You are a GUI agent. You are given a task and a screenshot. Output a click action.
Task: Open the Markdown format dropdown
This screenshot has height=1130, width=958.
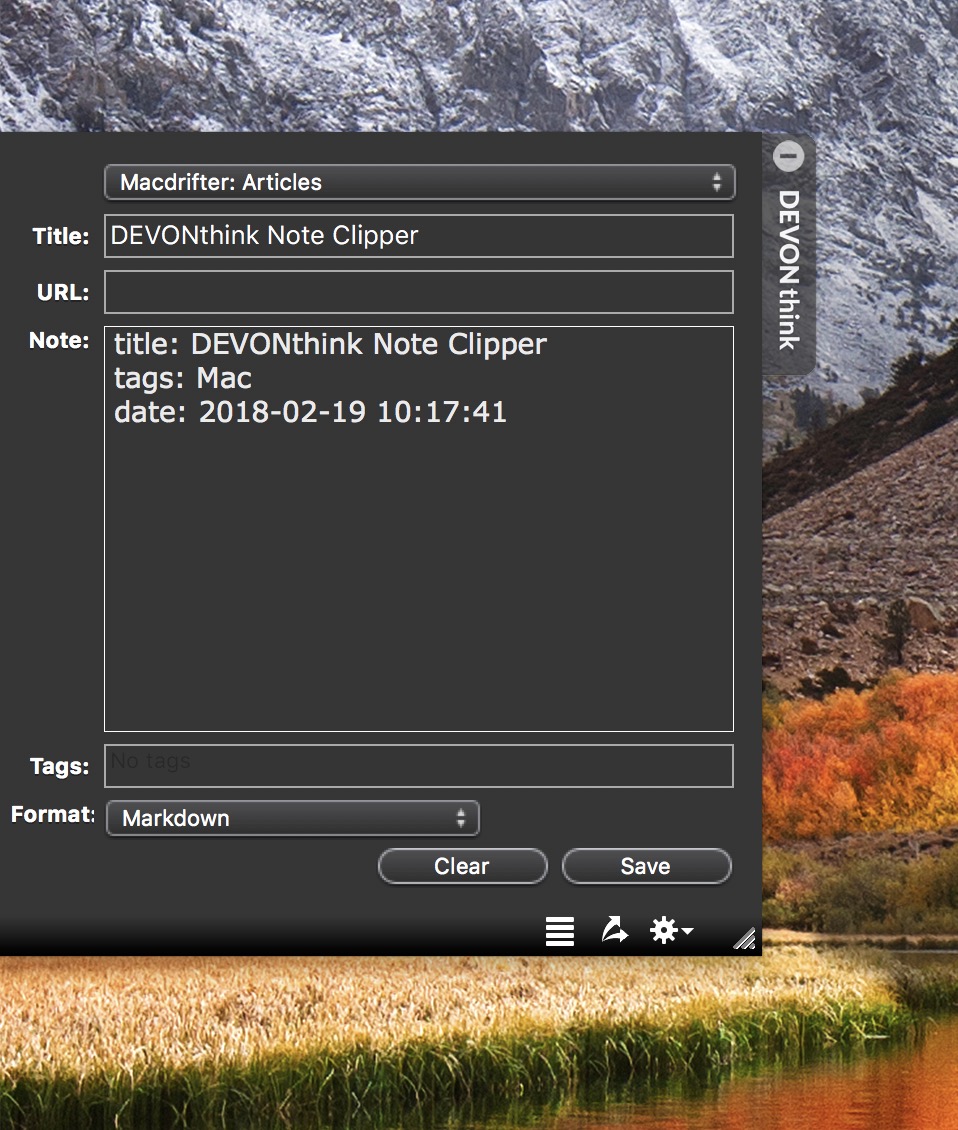tap(293, 818)
